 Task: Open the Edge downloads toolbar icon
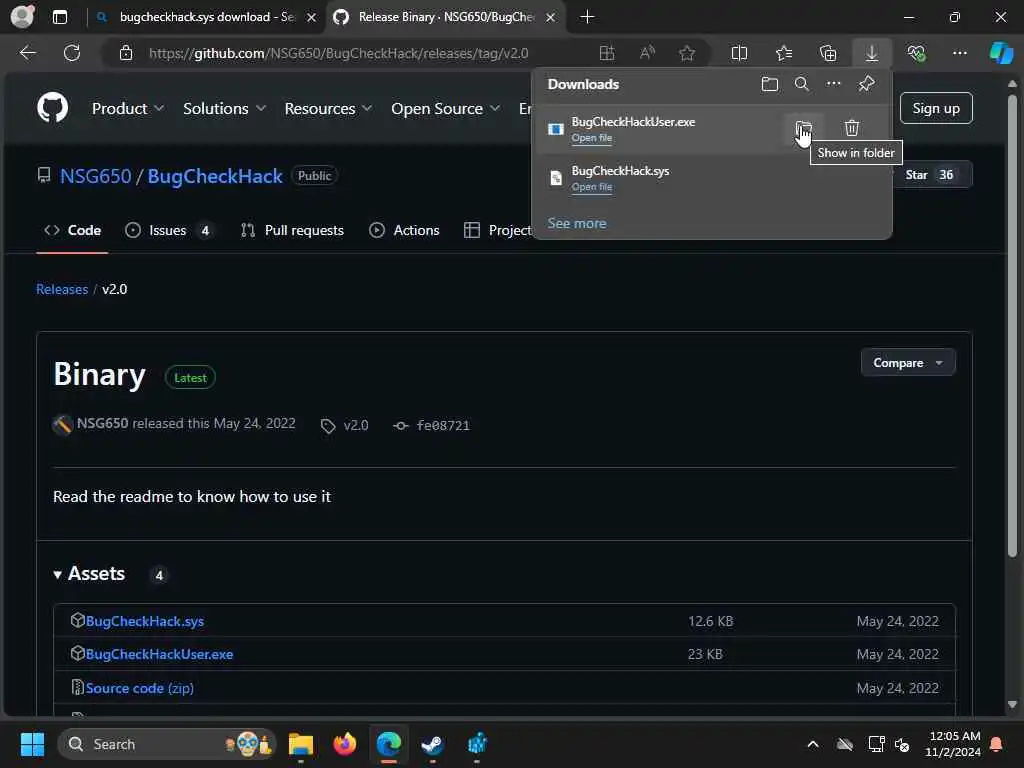[x=872, y=53]
